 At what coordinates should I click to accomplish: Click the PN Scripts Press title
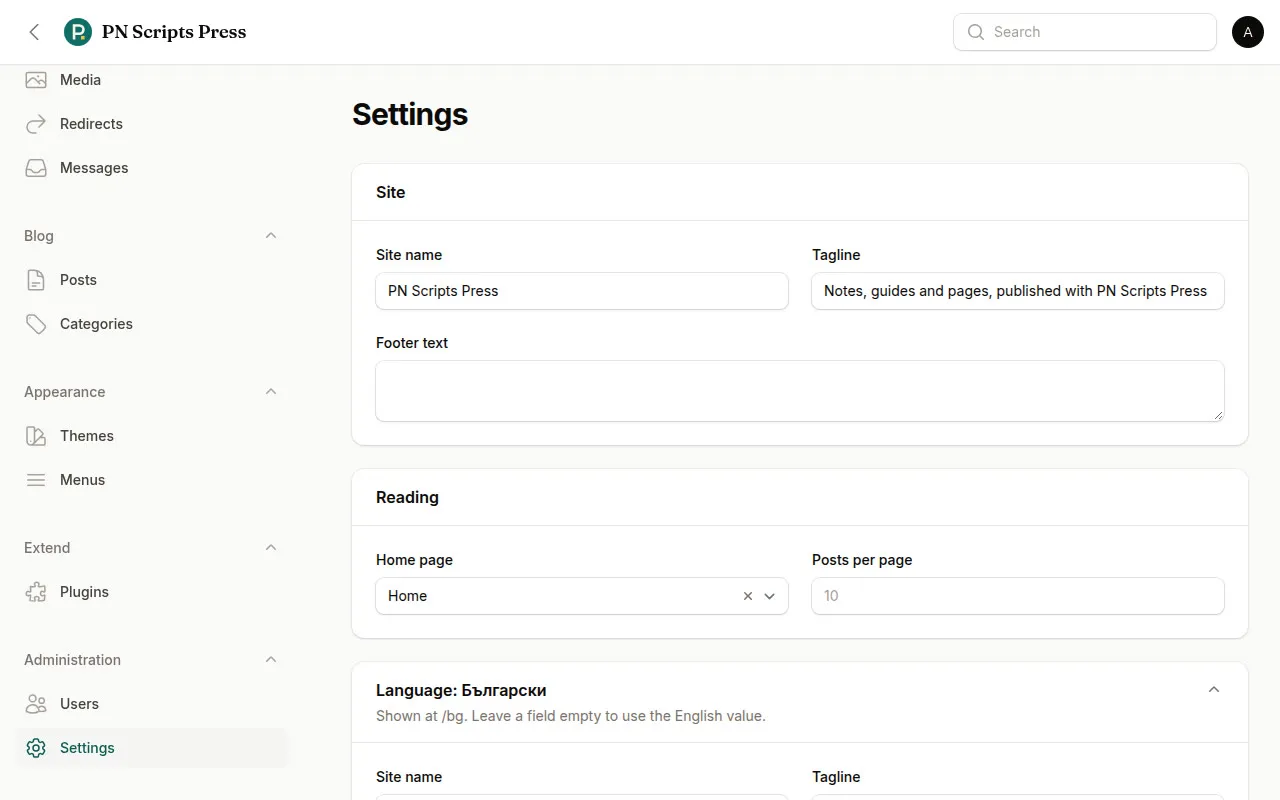pos(174,32)
